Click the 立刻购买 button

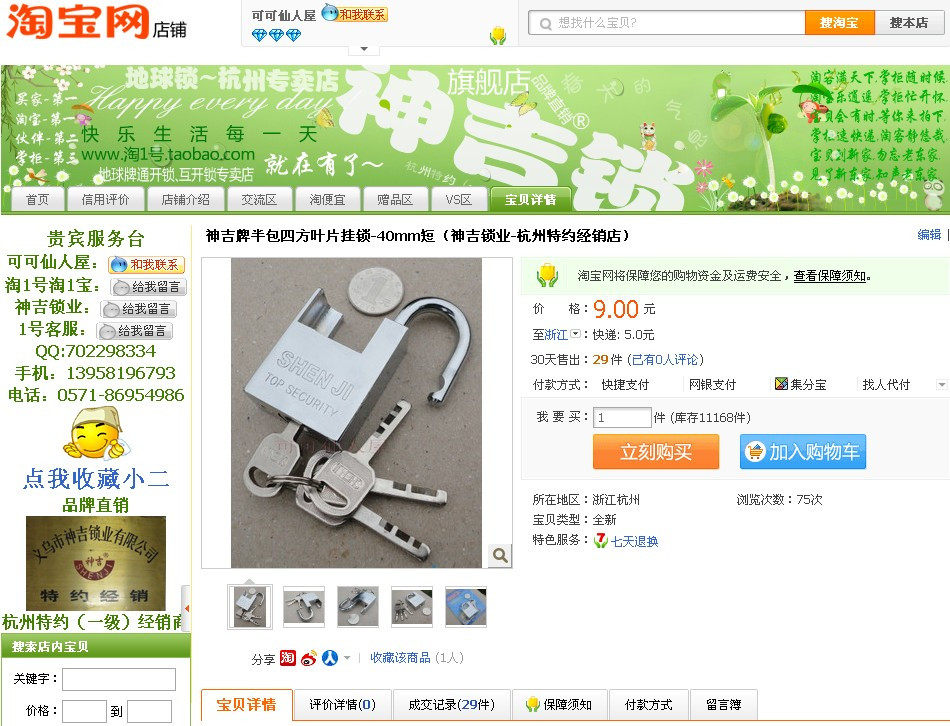coord(656,451)
